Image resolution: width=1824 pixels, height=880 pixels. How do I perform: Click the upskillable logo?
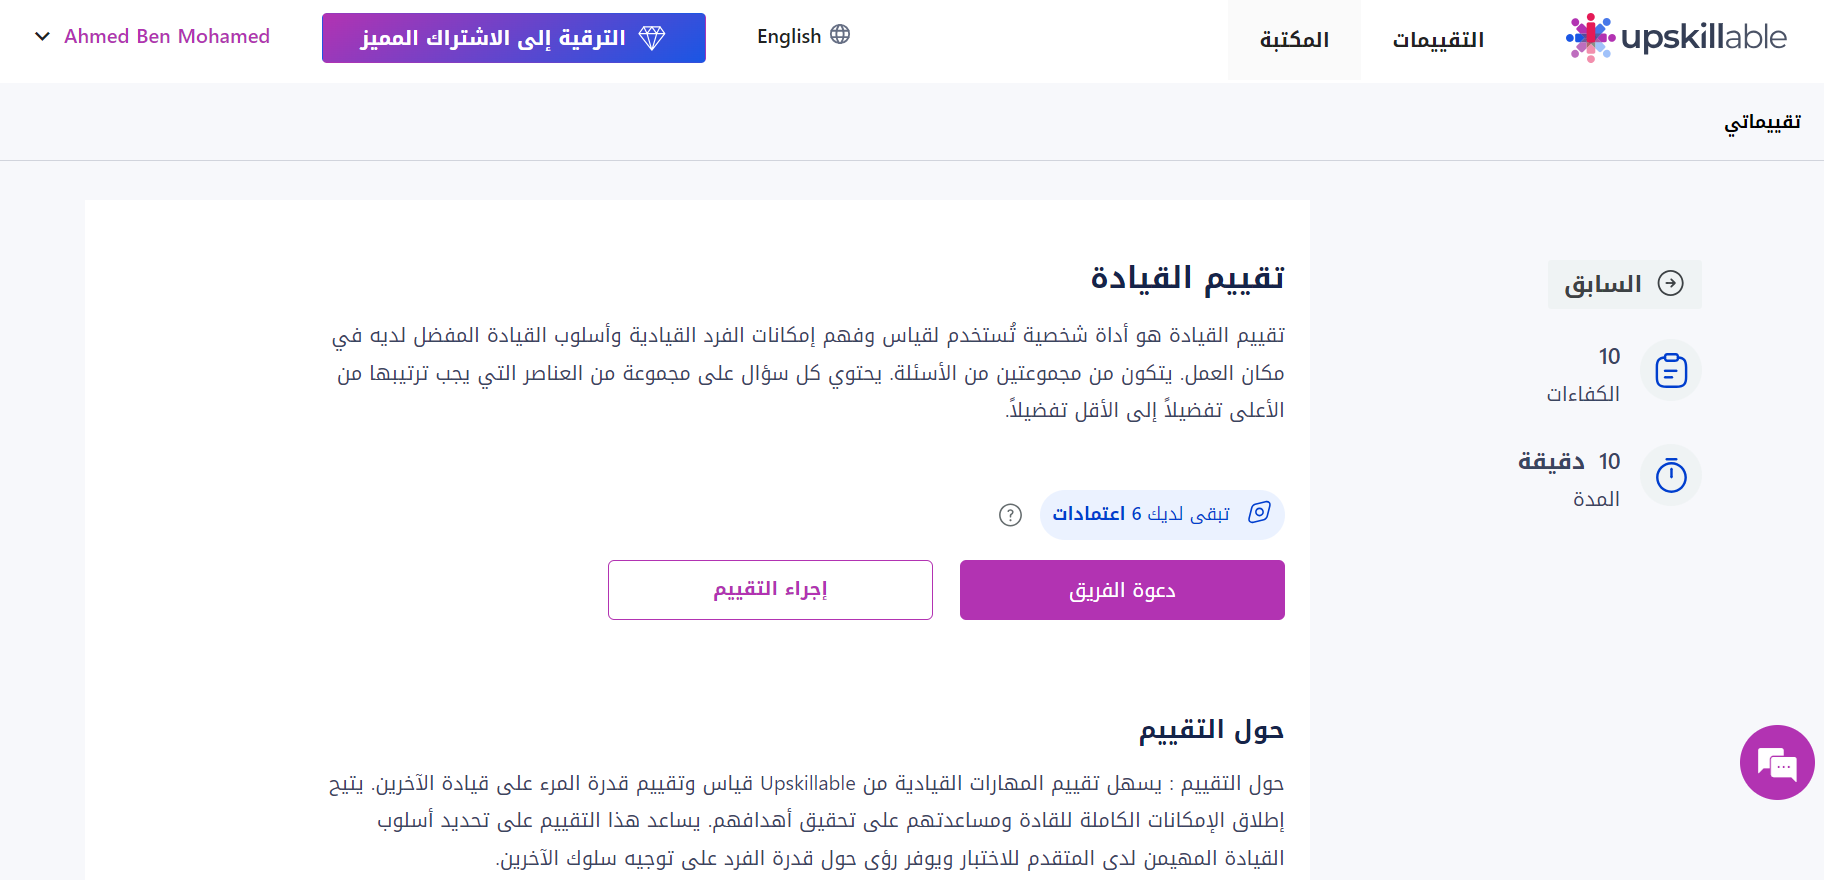click(1676, 38)
